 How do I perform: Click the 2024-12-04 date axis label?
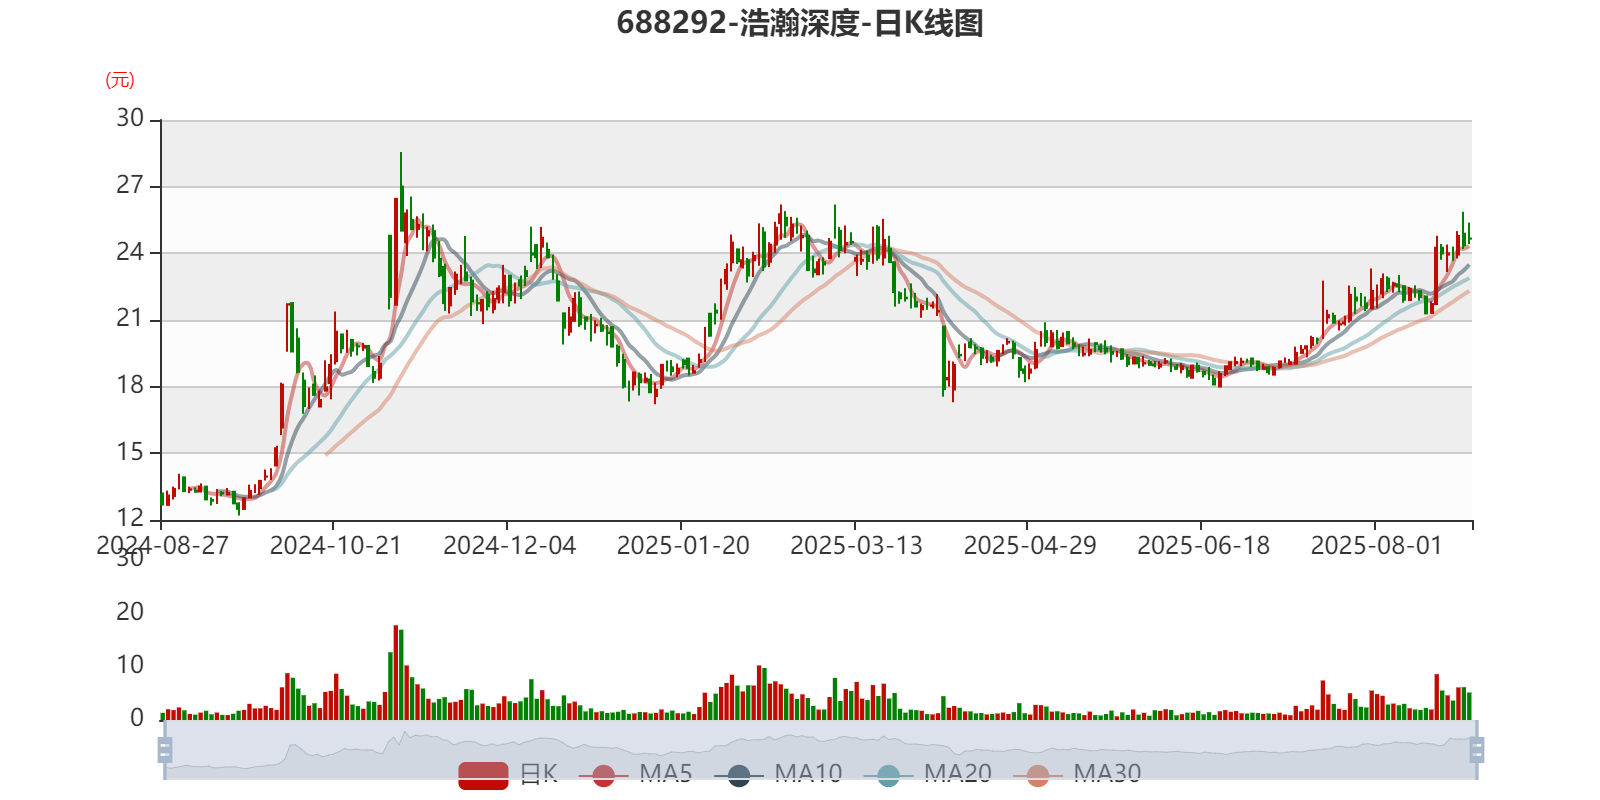click(x=509, y=546)
